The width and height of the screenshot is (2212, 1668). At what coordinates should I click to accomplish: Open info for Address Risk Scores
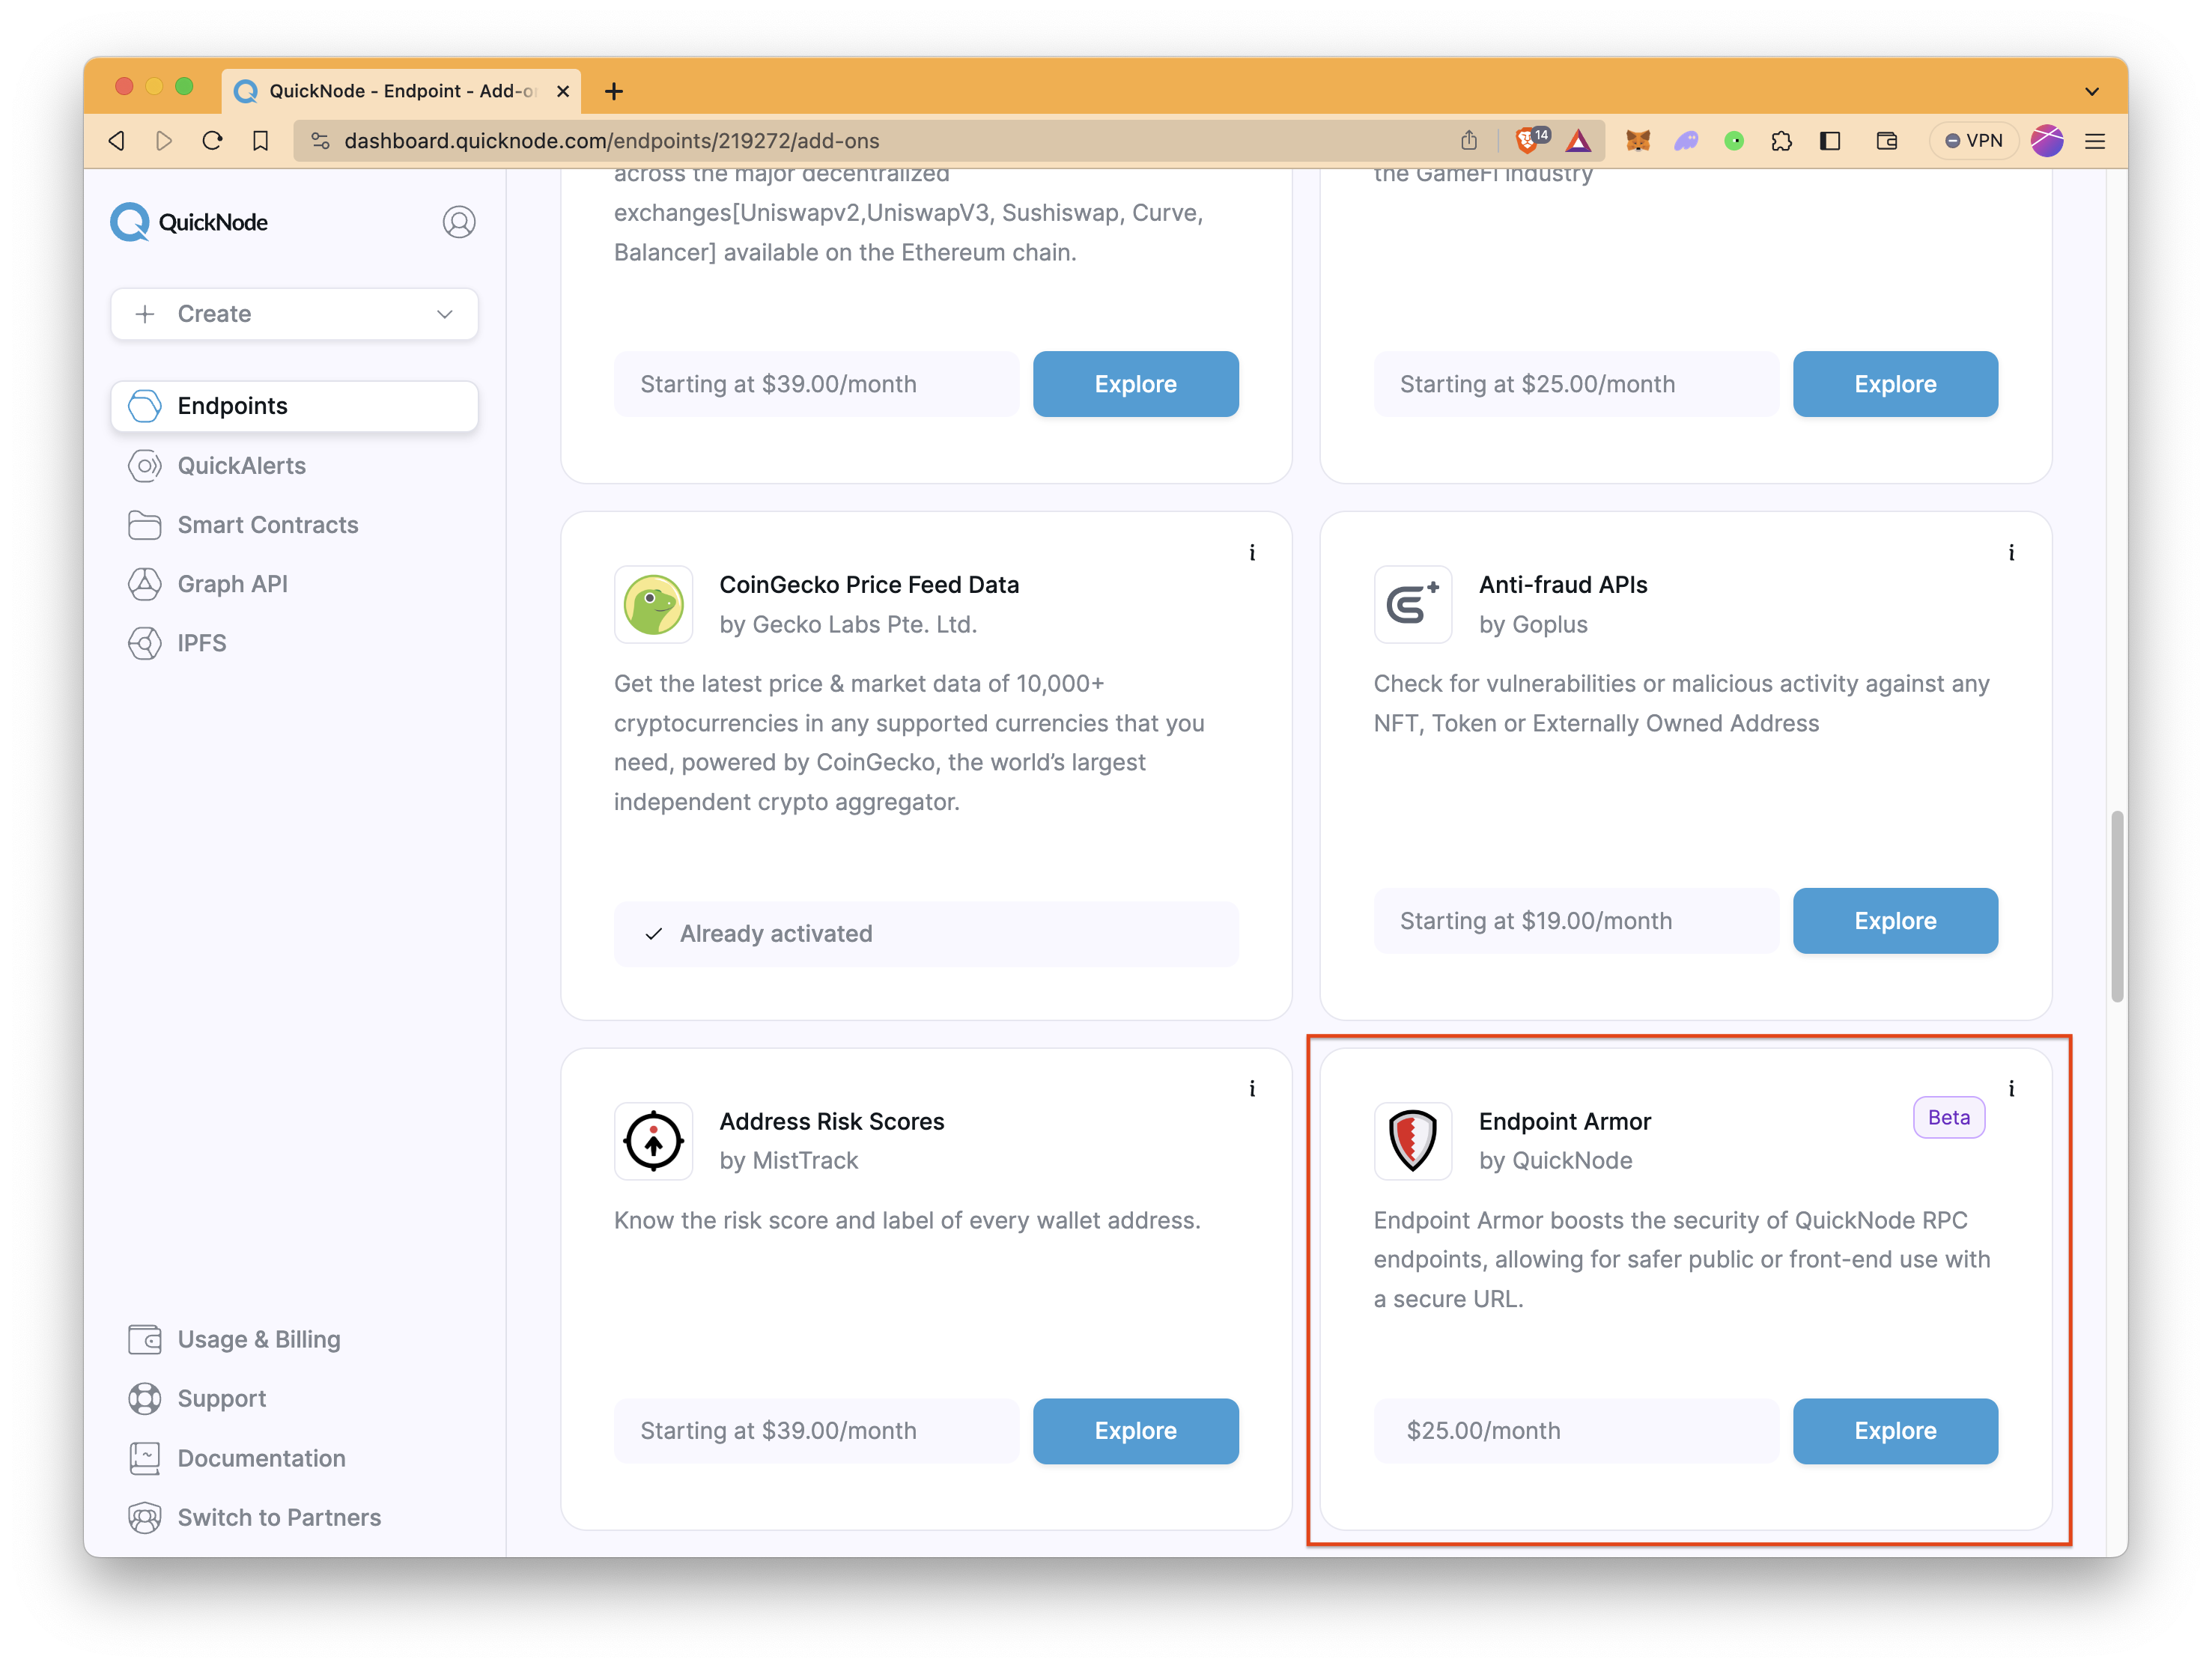[1252, 1088]
